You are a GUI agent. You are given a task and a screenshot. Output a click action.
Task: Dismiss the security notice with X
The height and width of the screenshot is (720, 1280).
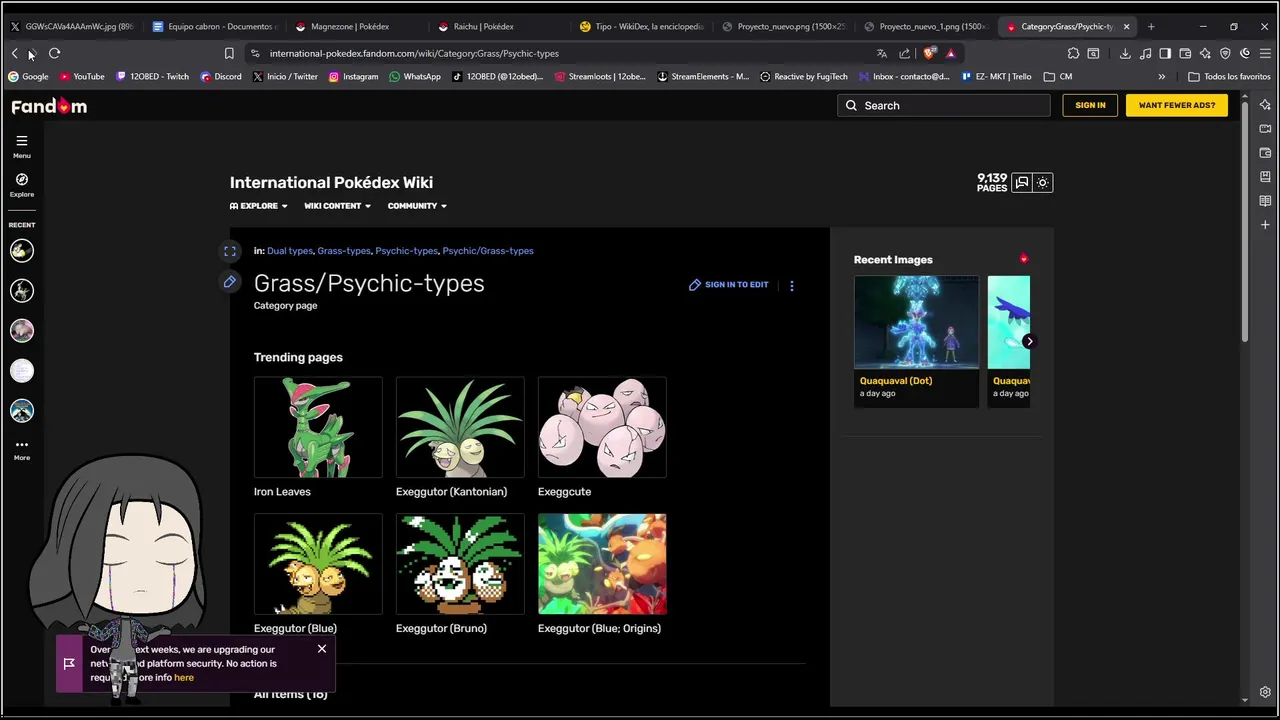click(x=322, y=649)
